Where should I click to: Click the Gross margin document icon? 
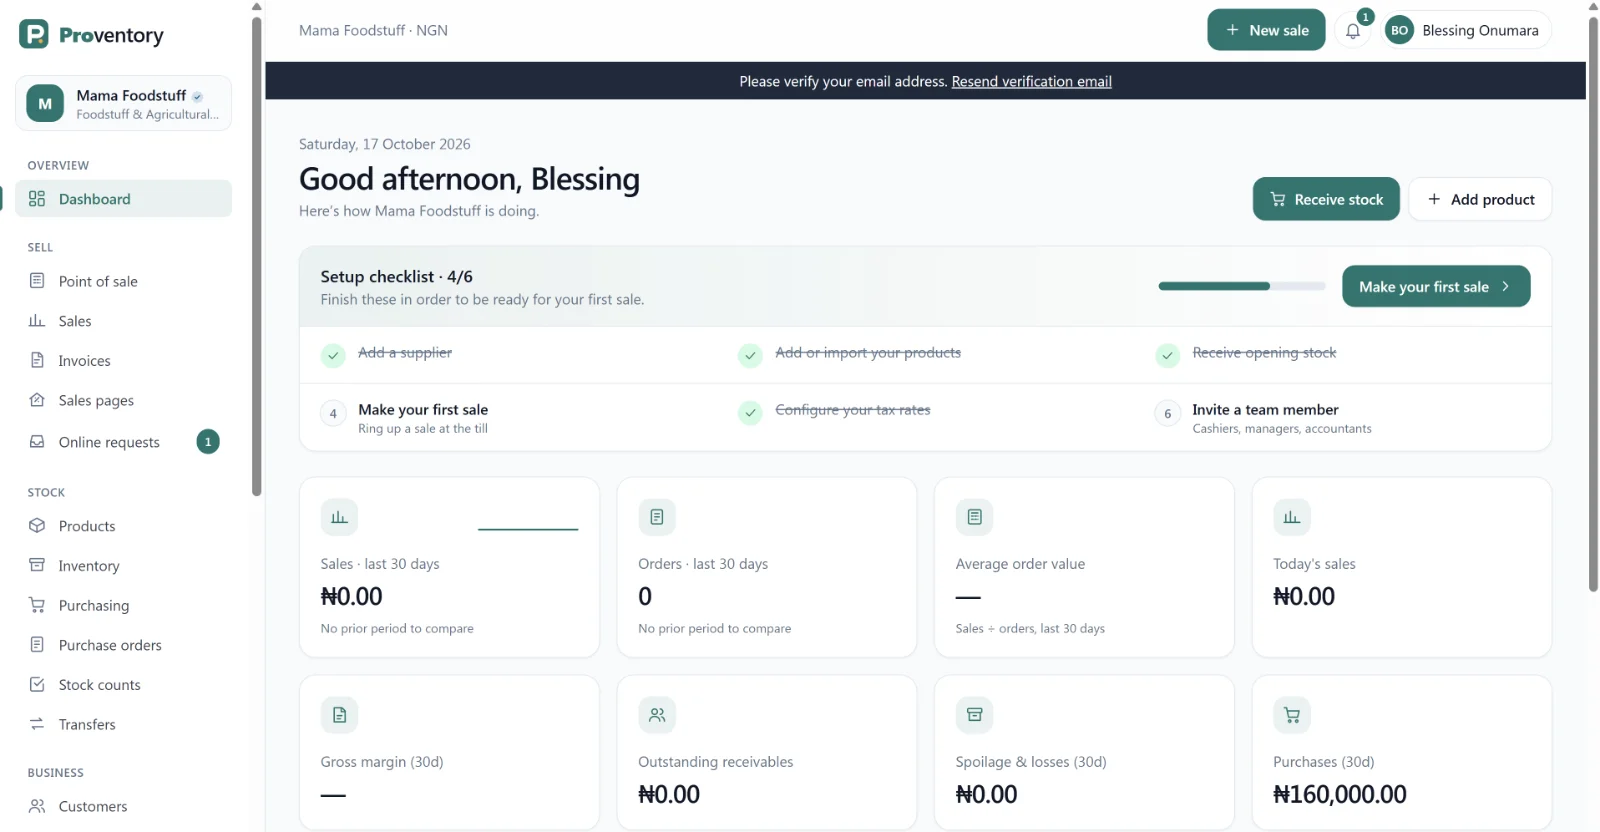[x=340, y=715]
